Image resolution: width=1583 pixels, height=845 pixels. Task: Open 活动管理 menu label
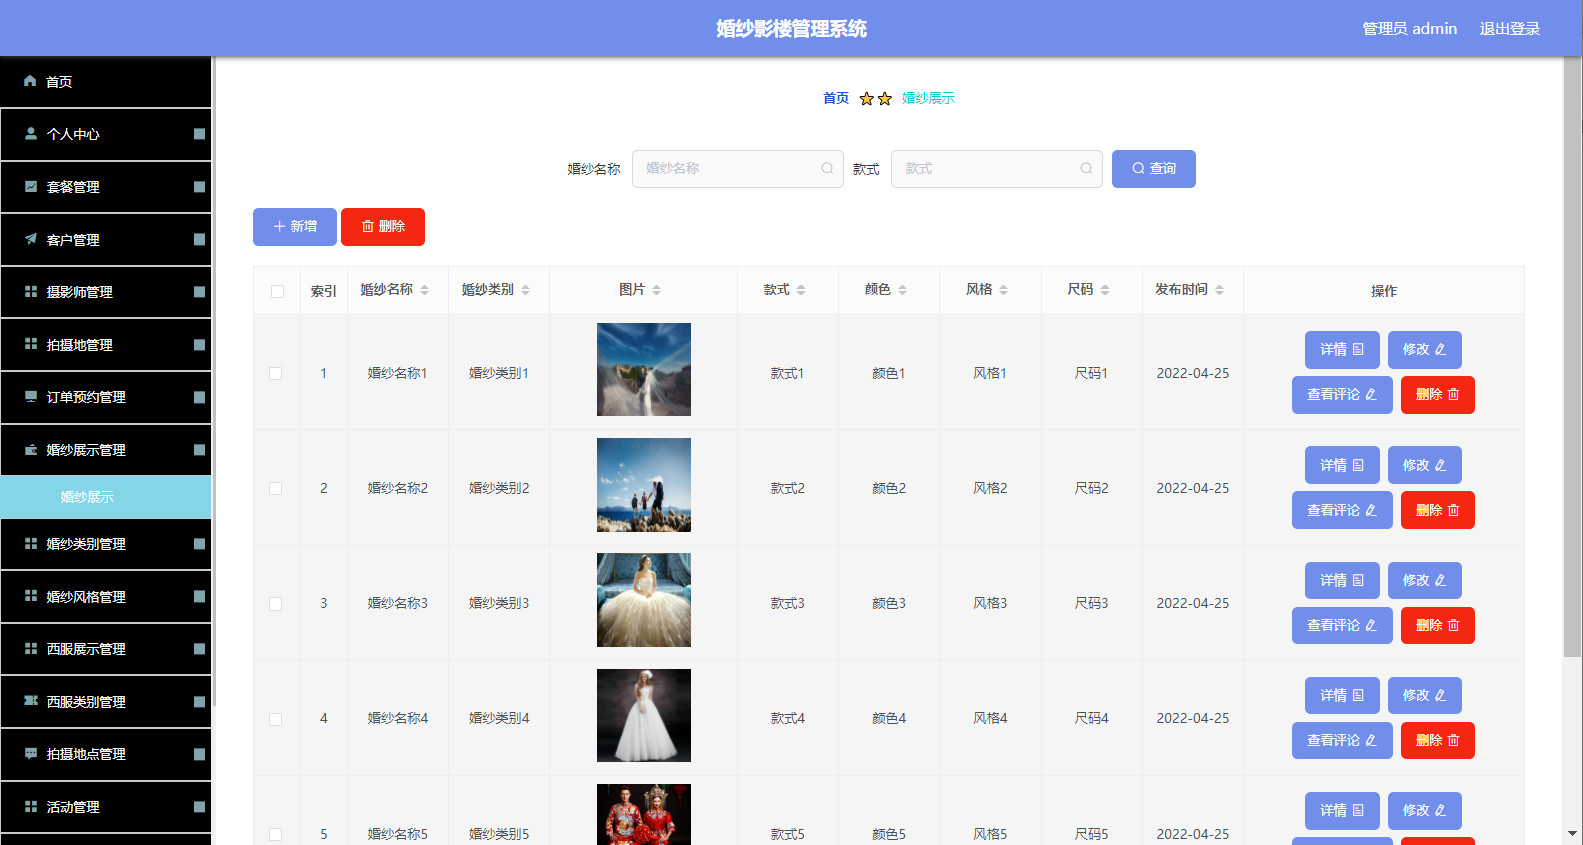coord(73,807)
